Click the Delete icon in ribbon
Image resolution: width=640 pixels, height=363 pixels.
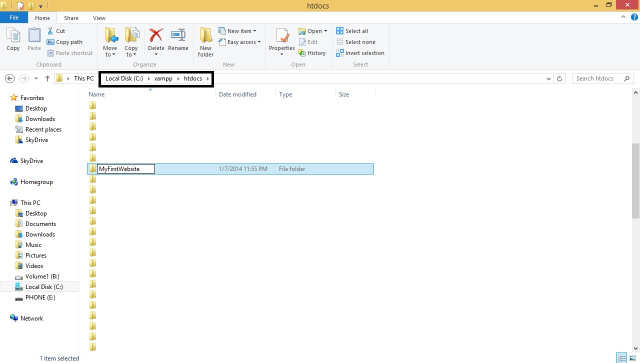coord(156,41)
